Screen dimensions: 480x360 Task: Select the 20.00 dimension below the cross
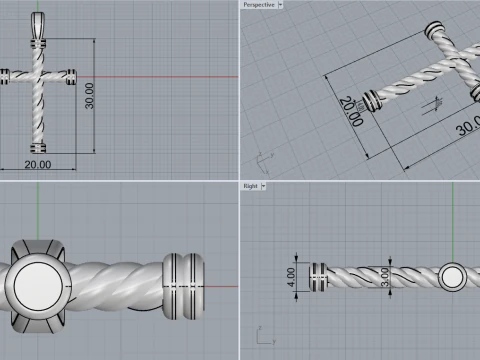(38, 165)
